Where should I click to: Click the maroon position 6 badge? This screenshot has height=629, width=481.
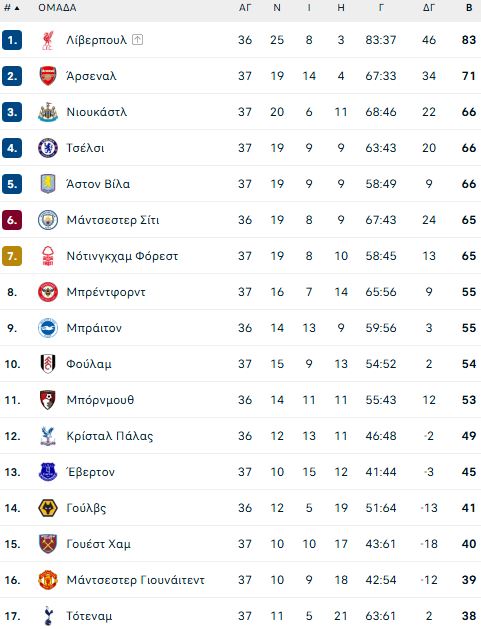[x=12, y=220]
